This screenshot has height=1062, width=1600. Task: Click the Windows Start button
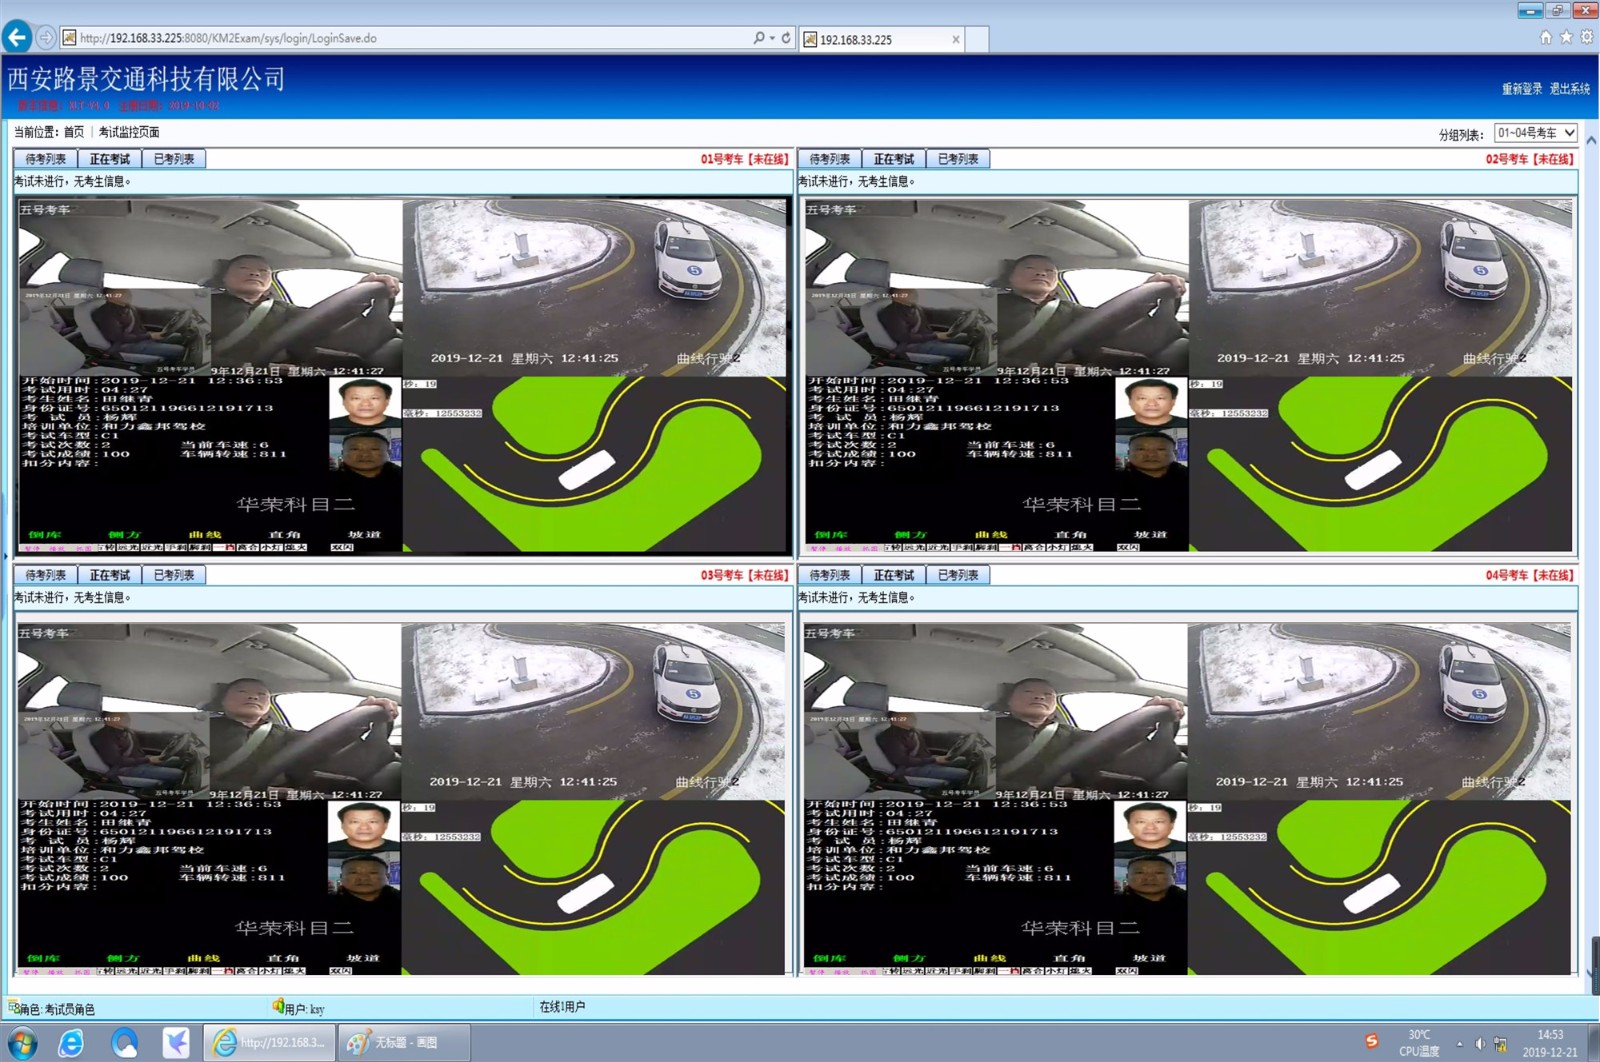[21, 1043]
